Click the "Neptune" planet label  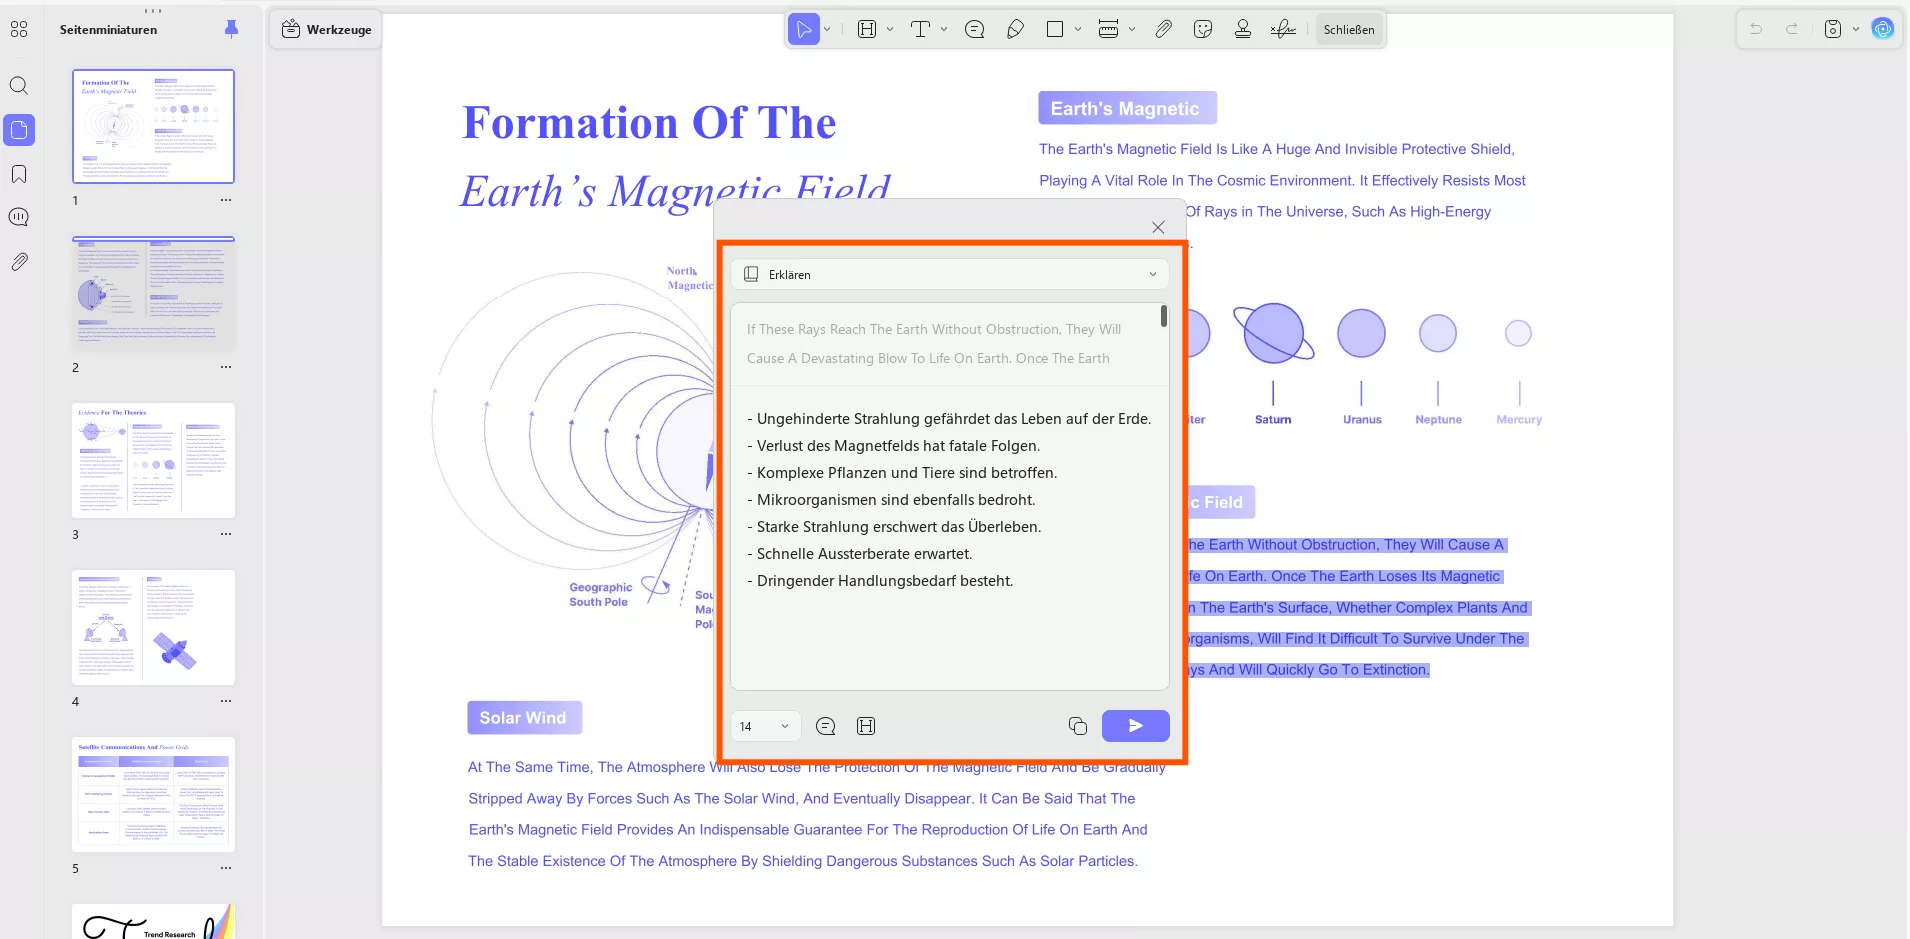1438,420
